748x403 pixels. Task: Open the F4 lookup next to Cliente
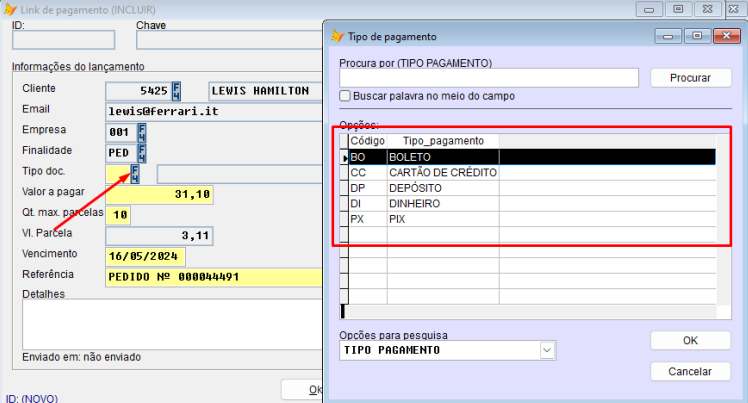(x=176, y=91)
